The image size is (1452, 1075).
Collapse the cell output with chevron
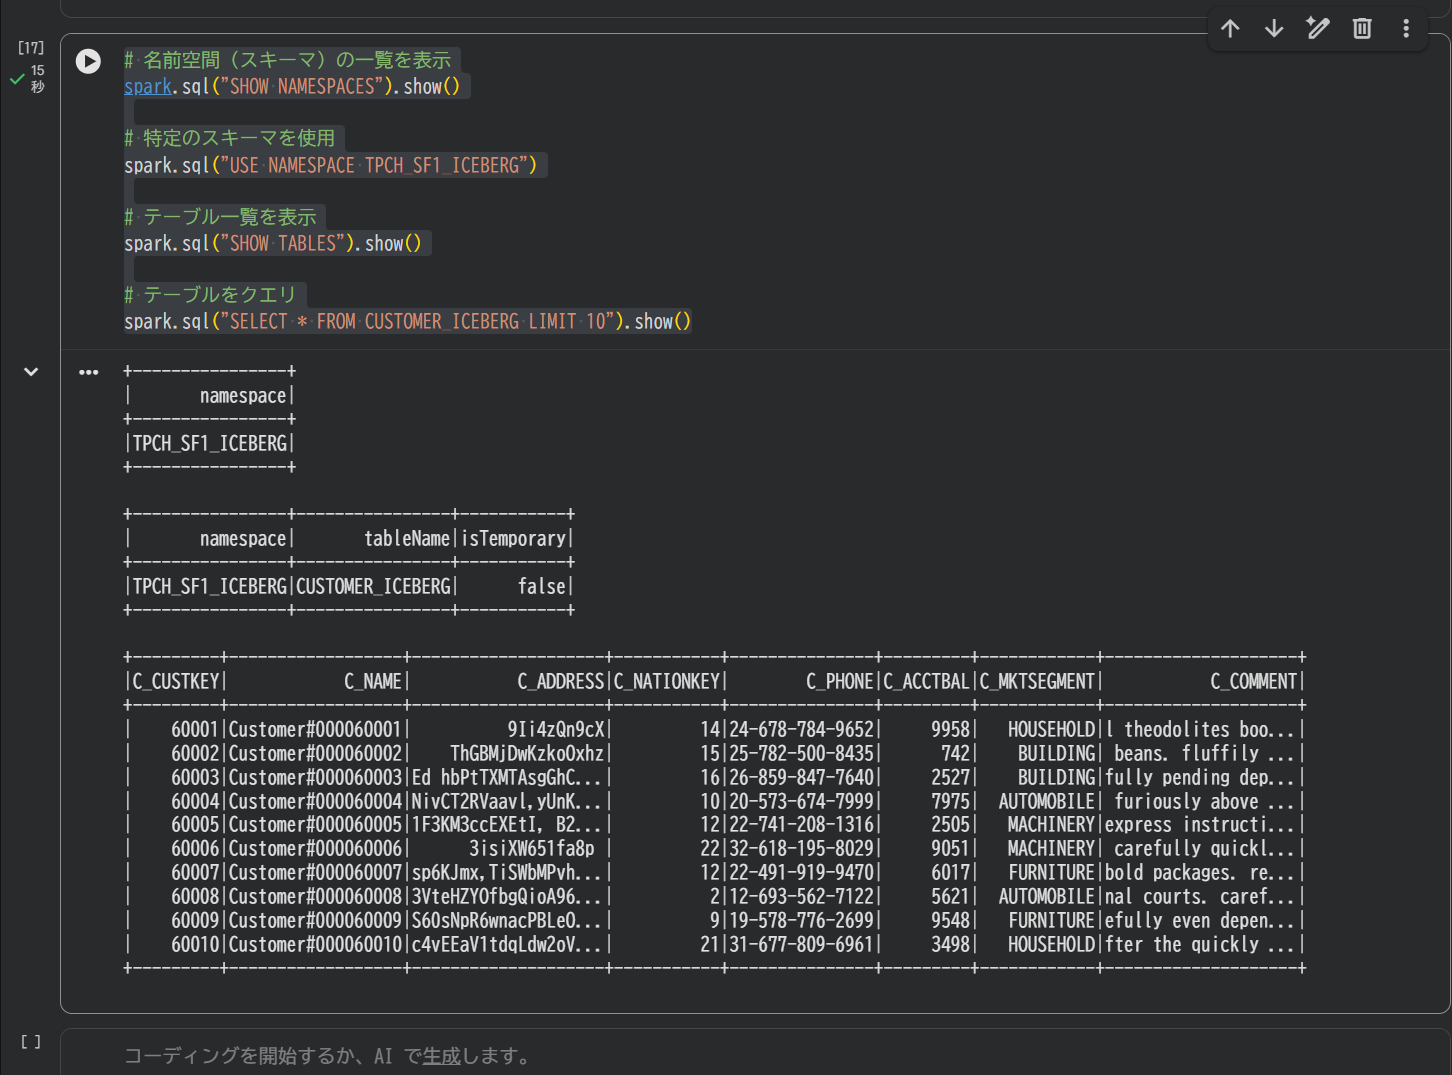(x=31, y=372)
